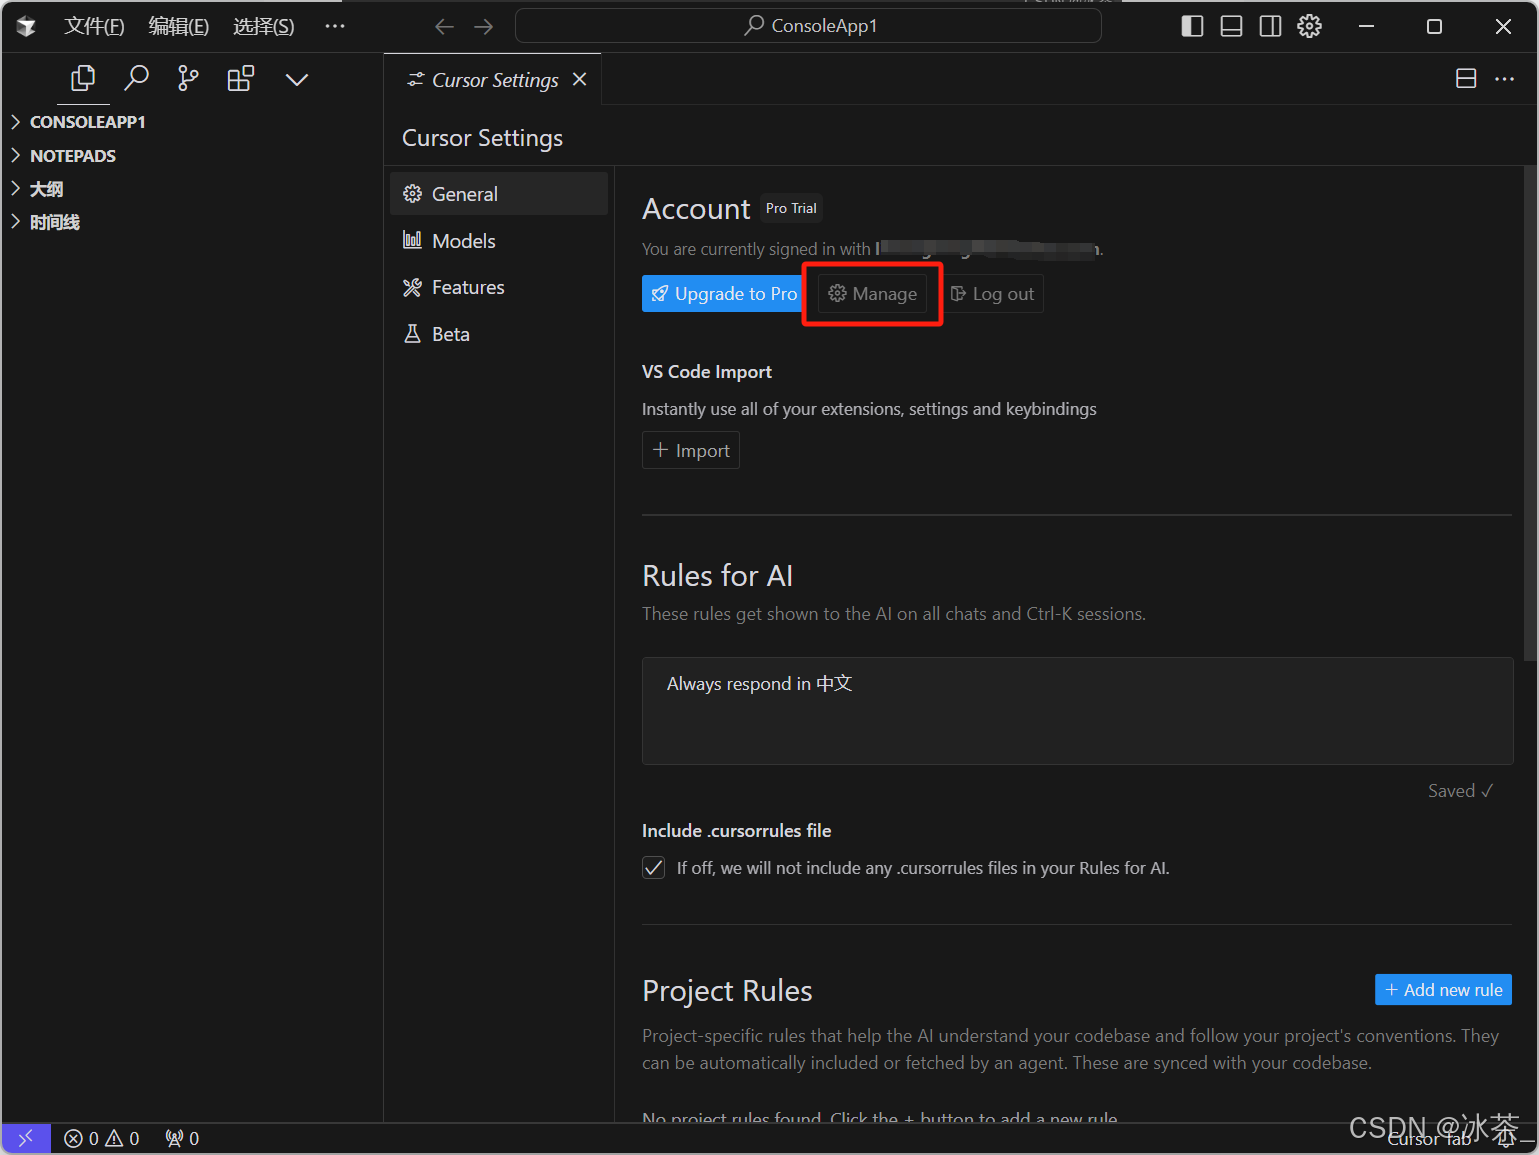Expand additional views chevron in sidebar
The width and height of the screenshot is (1539, 1155).
click(x=297, y=79)
